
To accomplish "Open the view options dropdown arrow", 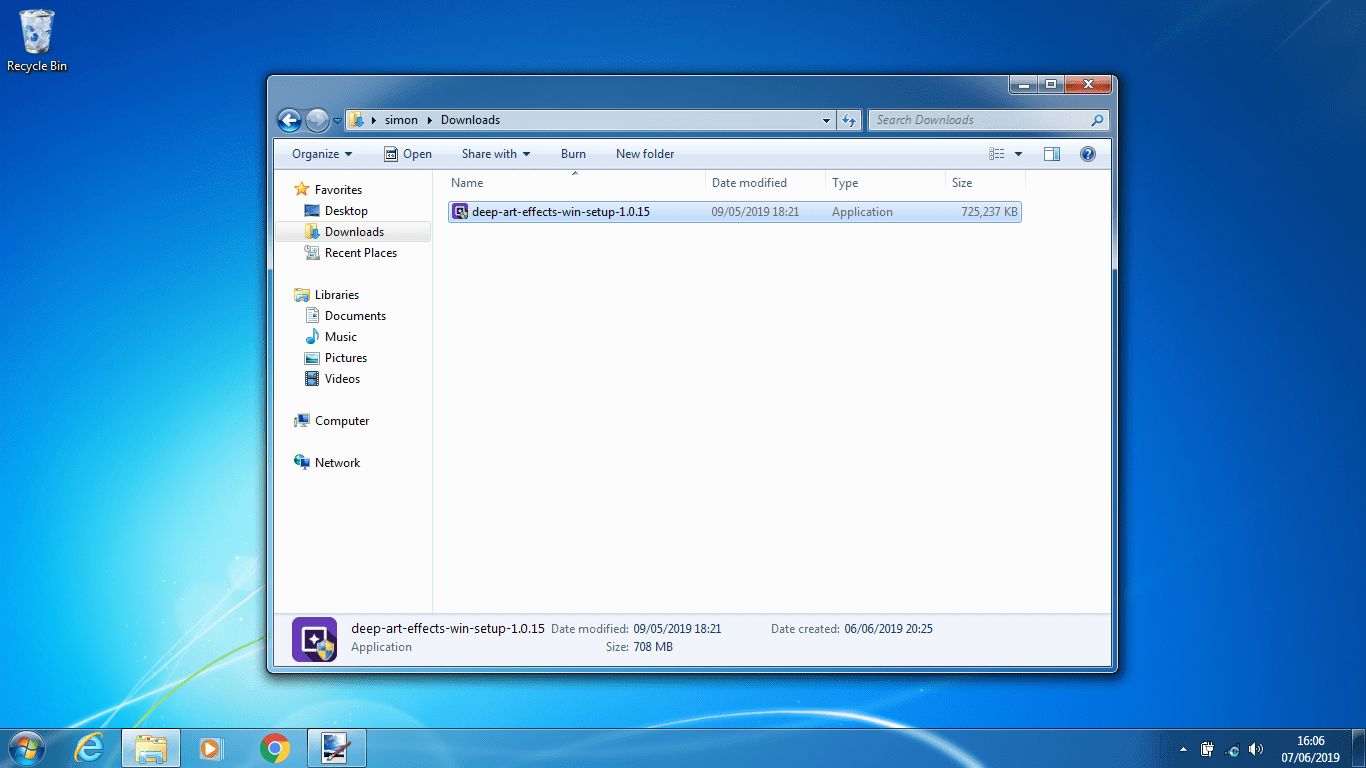I will tap(1017, 153).
